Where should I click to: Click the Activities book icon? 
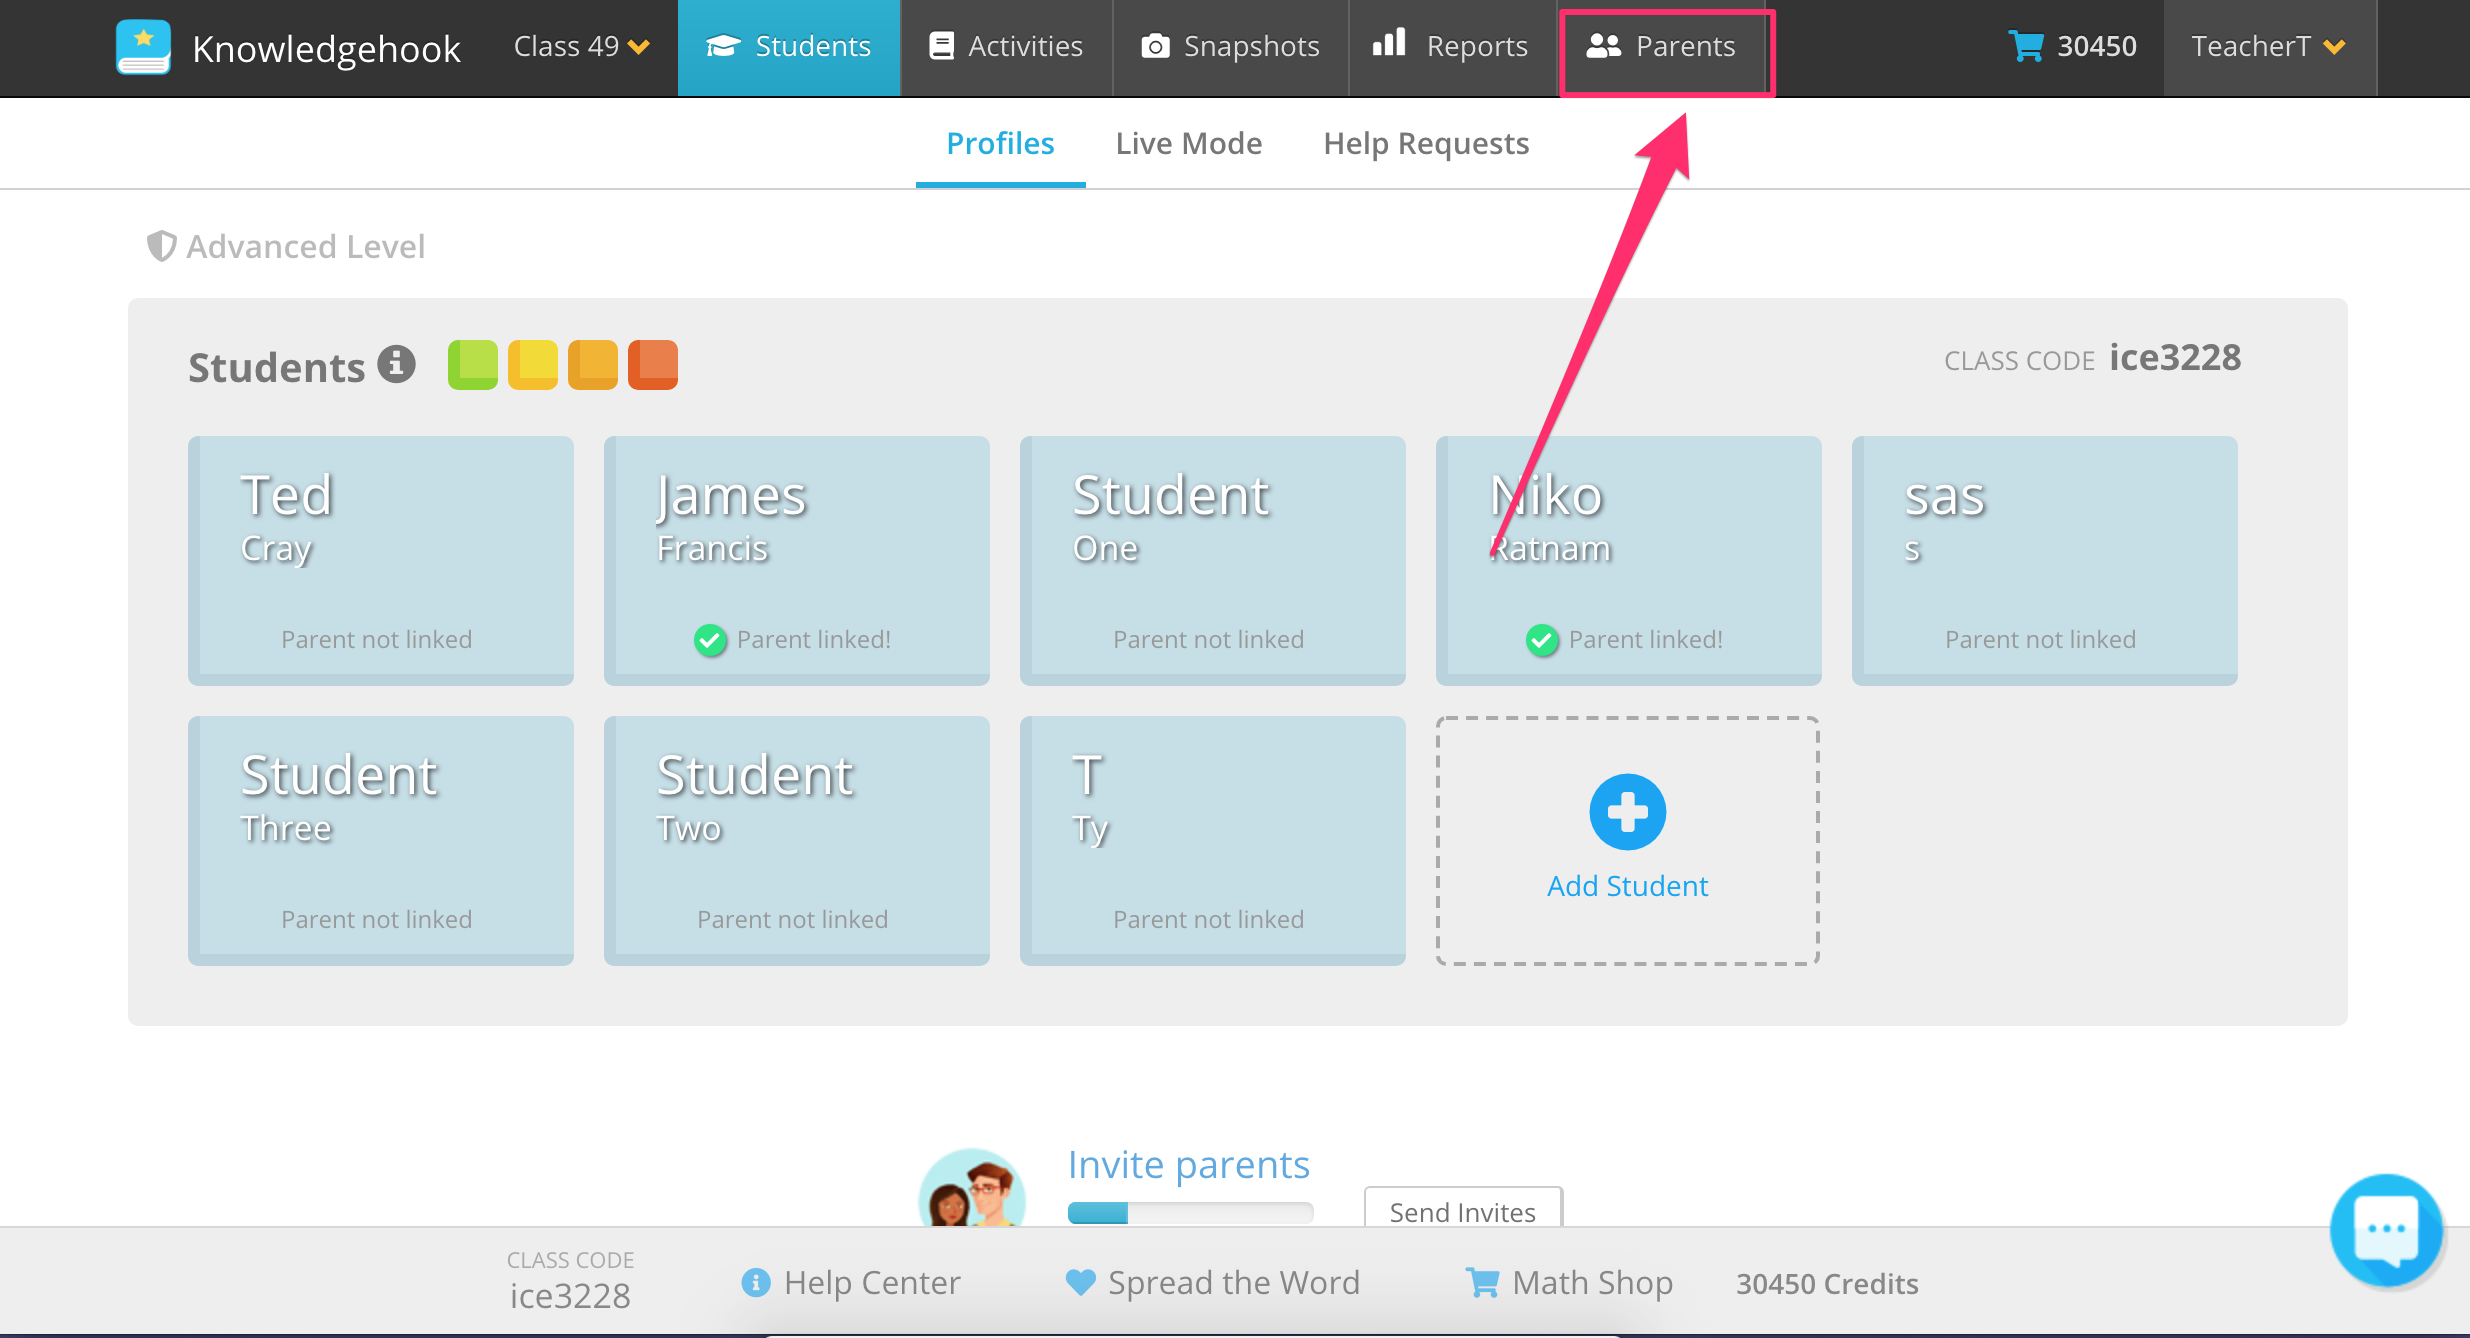click(x=940, y=46)
